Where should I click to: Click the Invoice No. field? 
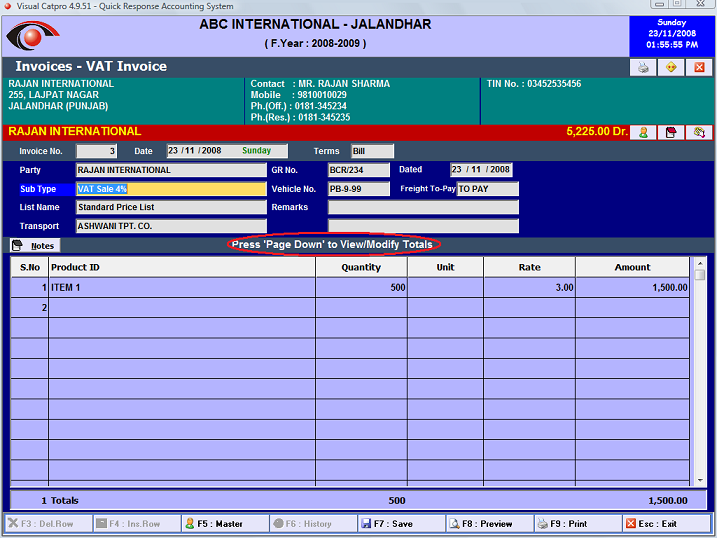pyautogui.click(x=96, y=151)
